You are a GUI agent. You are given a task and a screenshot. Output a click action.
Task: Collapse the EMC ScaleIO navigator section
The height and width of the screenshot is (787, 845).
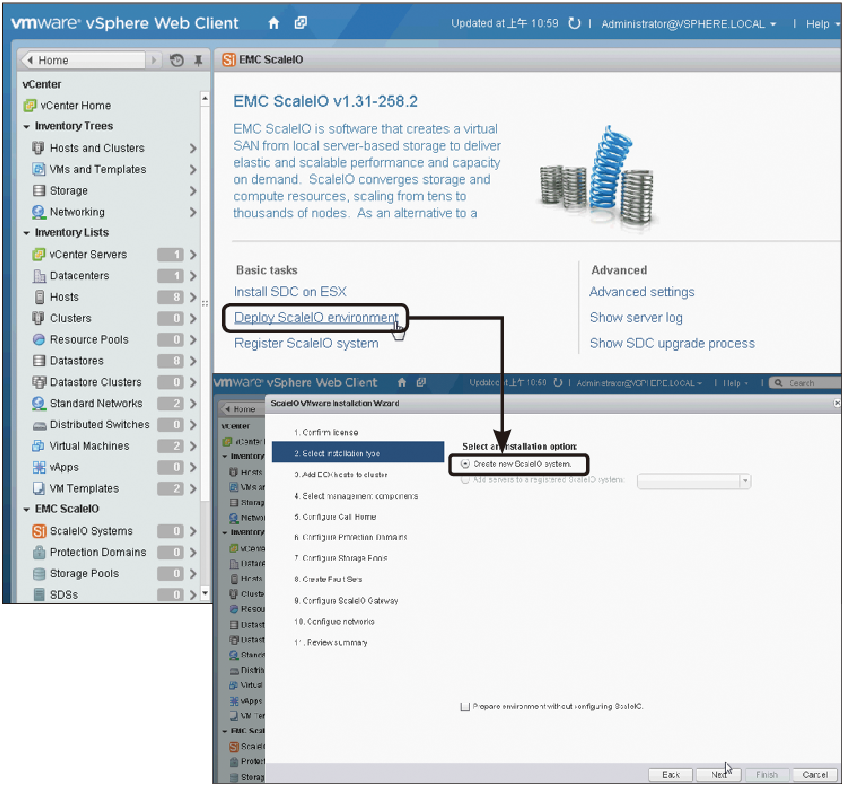[26, 509]
